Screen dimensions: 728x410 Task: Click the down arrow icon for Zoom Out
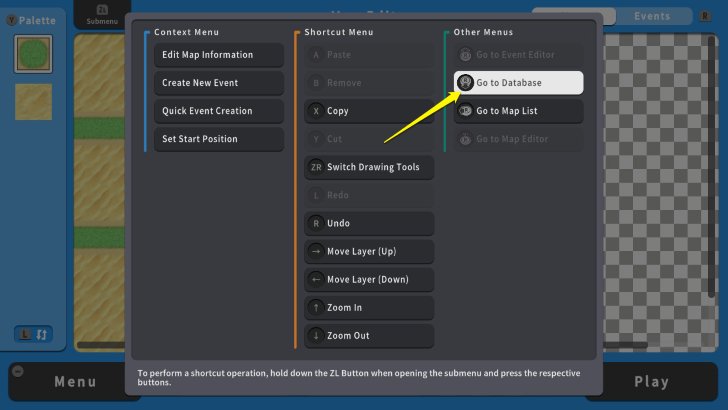pyautogui.click(x=316, y=336)
